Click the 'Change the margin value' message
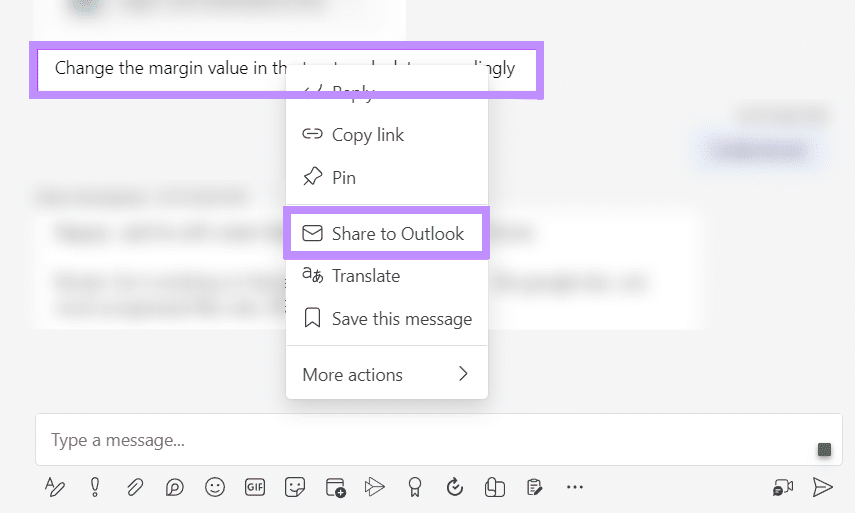855x513 pixels. tap(286, 70)
